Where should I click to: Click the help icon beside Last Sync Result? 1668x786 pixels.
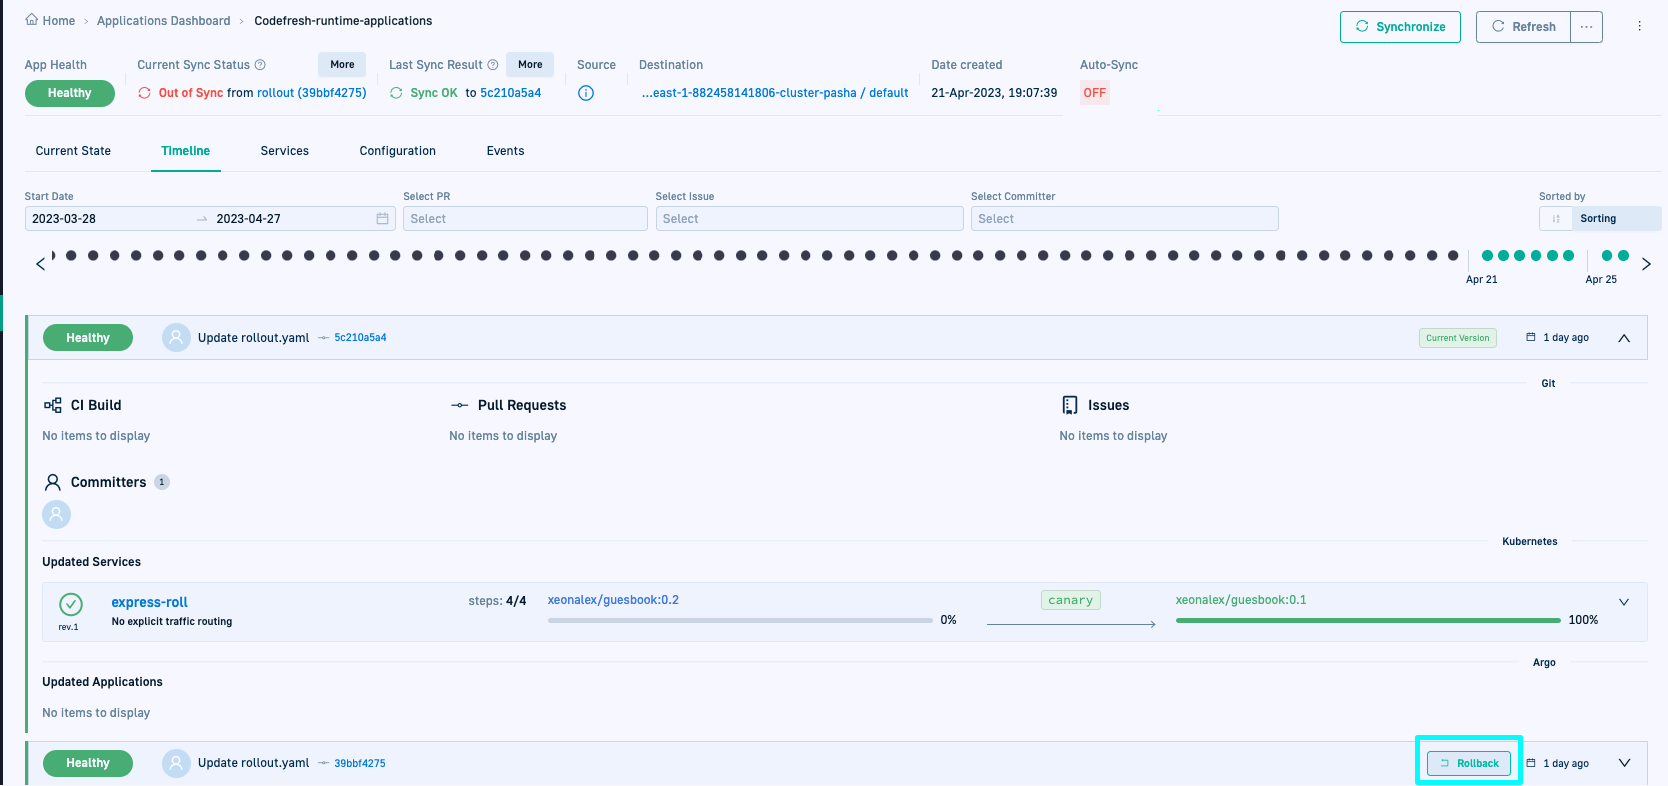(492, 65)
